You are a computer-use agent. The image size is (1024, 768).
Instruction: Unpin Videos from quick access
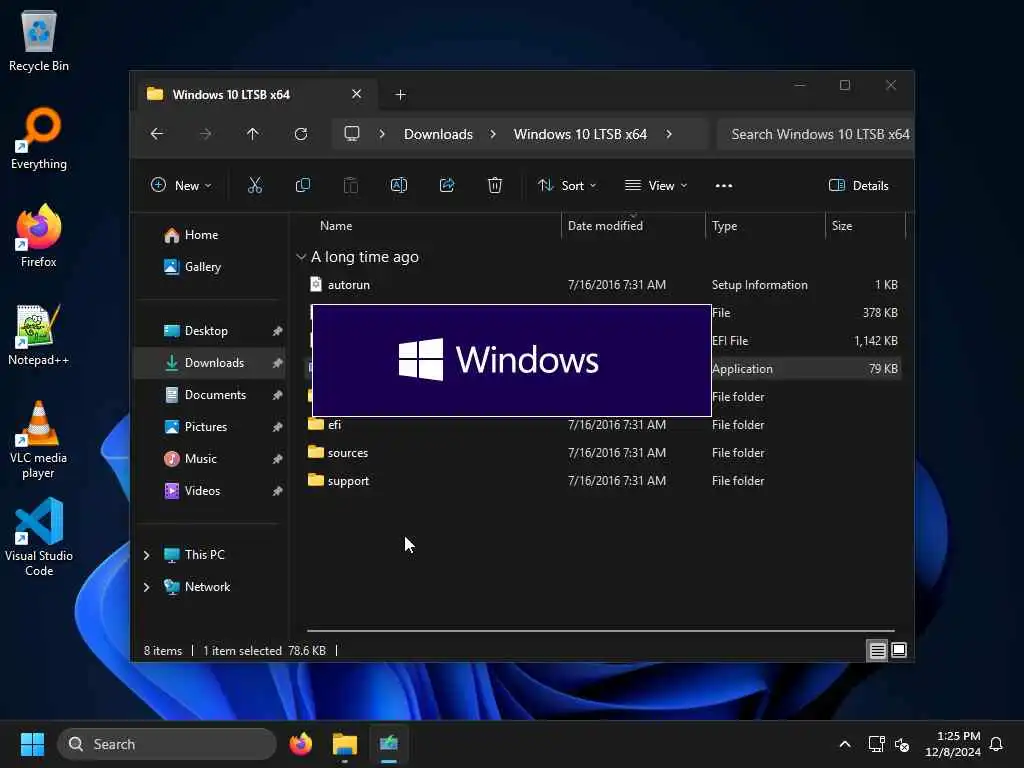278,491
